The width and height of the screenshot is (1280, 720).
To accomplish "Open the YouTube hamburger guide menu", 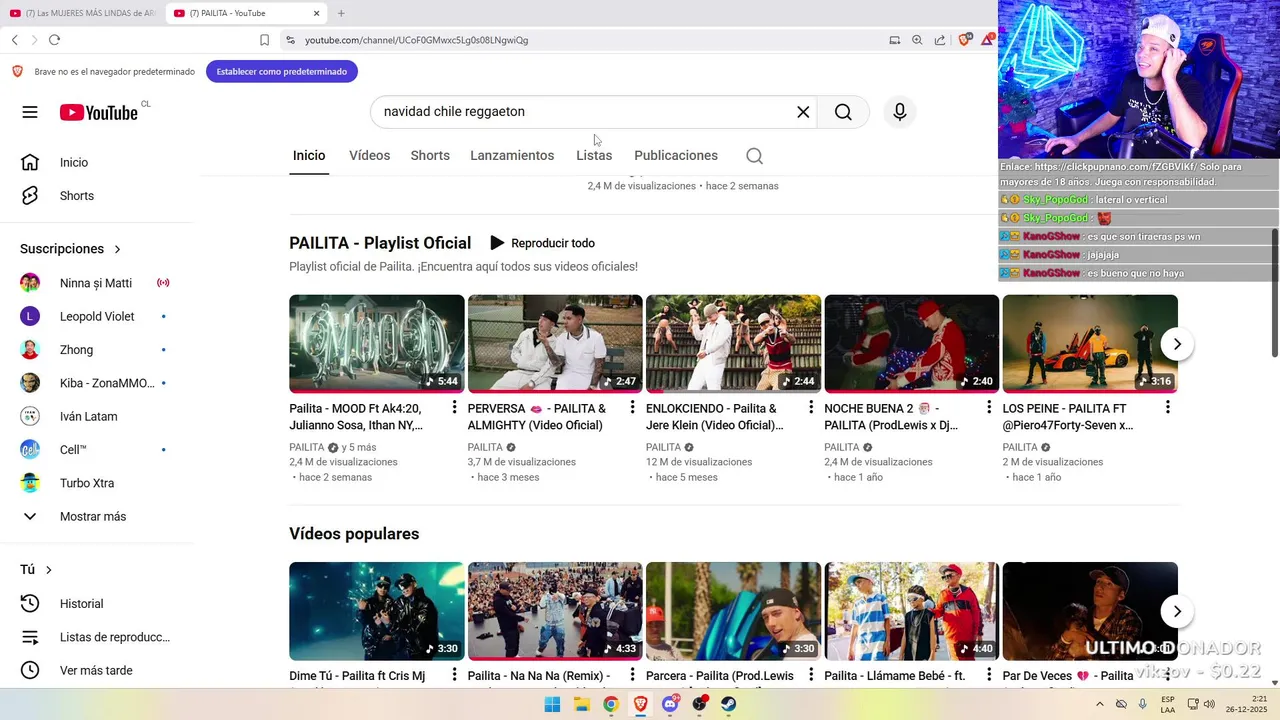I will 30,112.
